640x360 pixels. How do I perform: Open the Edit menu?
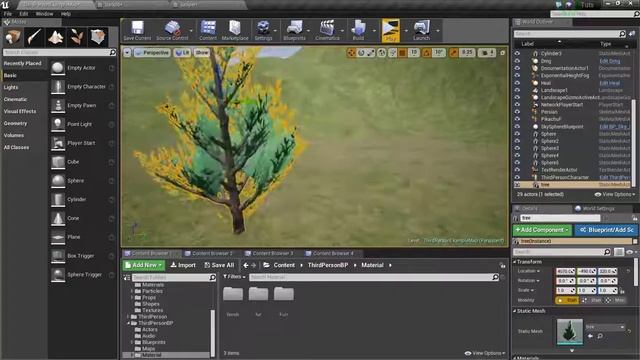[24, 14]
